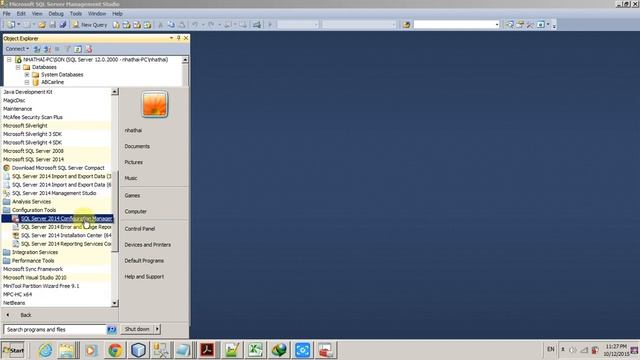Open SQL Server 2014 Management Studio shortcut

[x=54, y=193]
